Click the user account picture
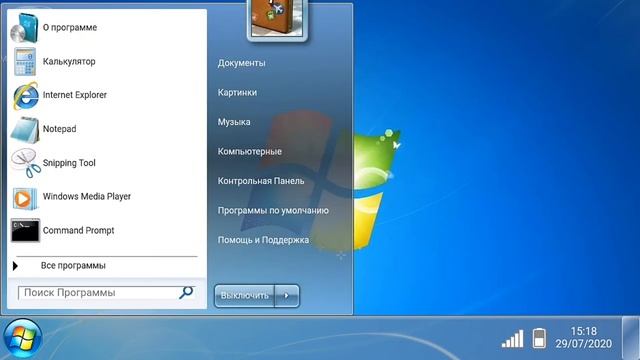Screen dimensions: 640x360 point(277,19)
